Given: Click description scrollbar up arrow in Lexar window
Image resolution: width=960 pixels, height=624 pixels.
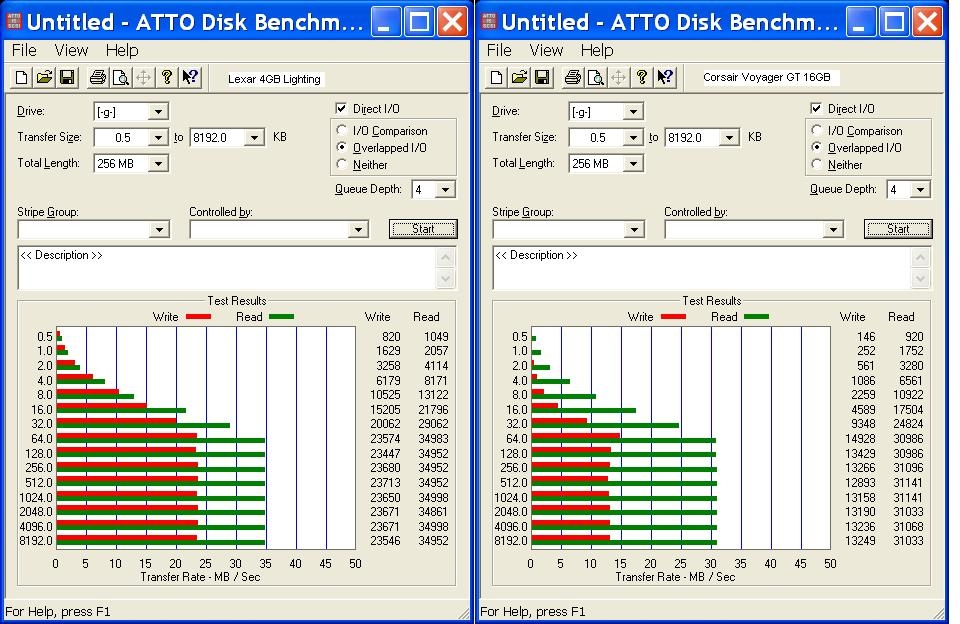Looking at the screenshot, I should click(x=446, y=258).
